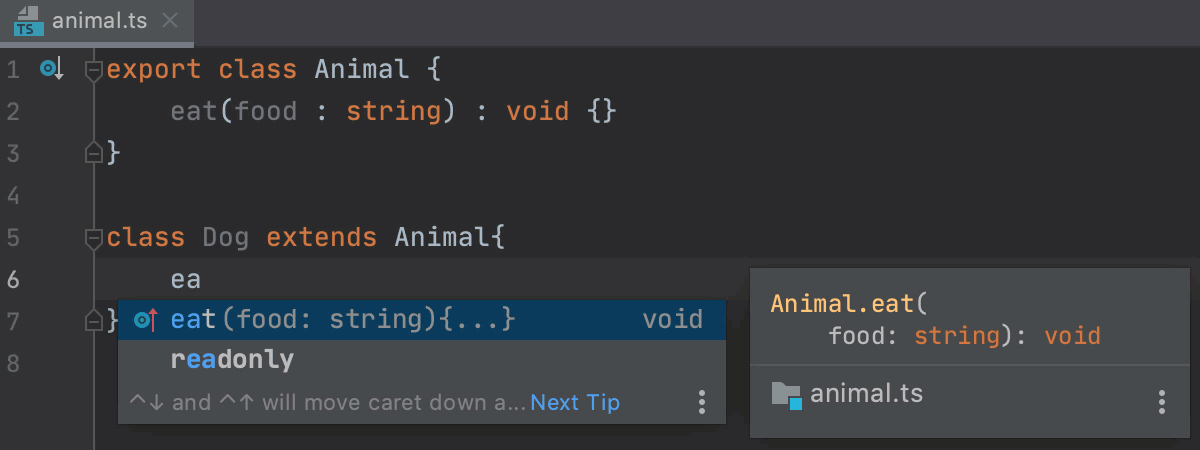The width and height of the screenshot is (1200, 450).
Task: Click the fold end marker on line 7
Action: pos(94,321)
